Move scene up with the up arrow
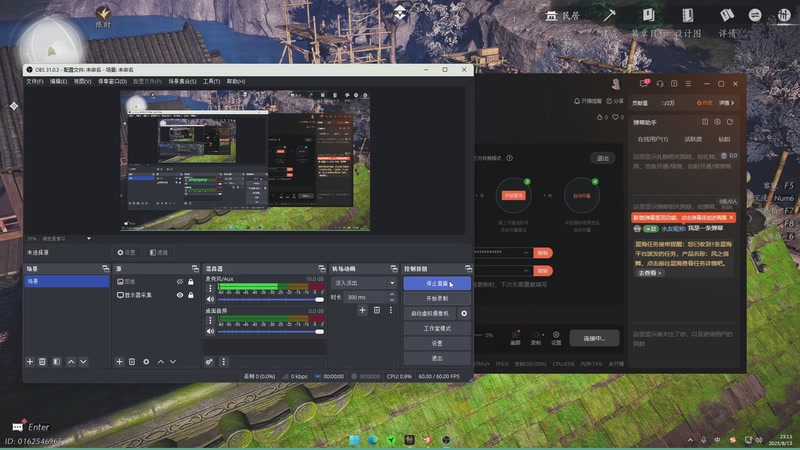 click(71, 362)
